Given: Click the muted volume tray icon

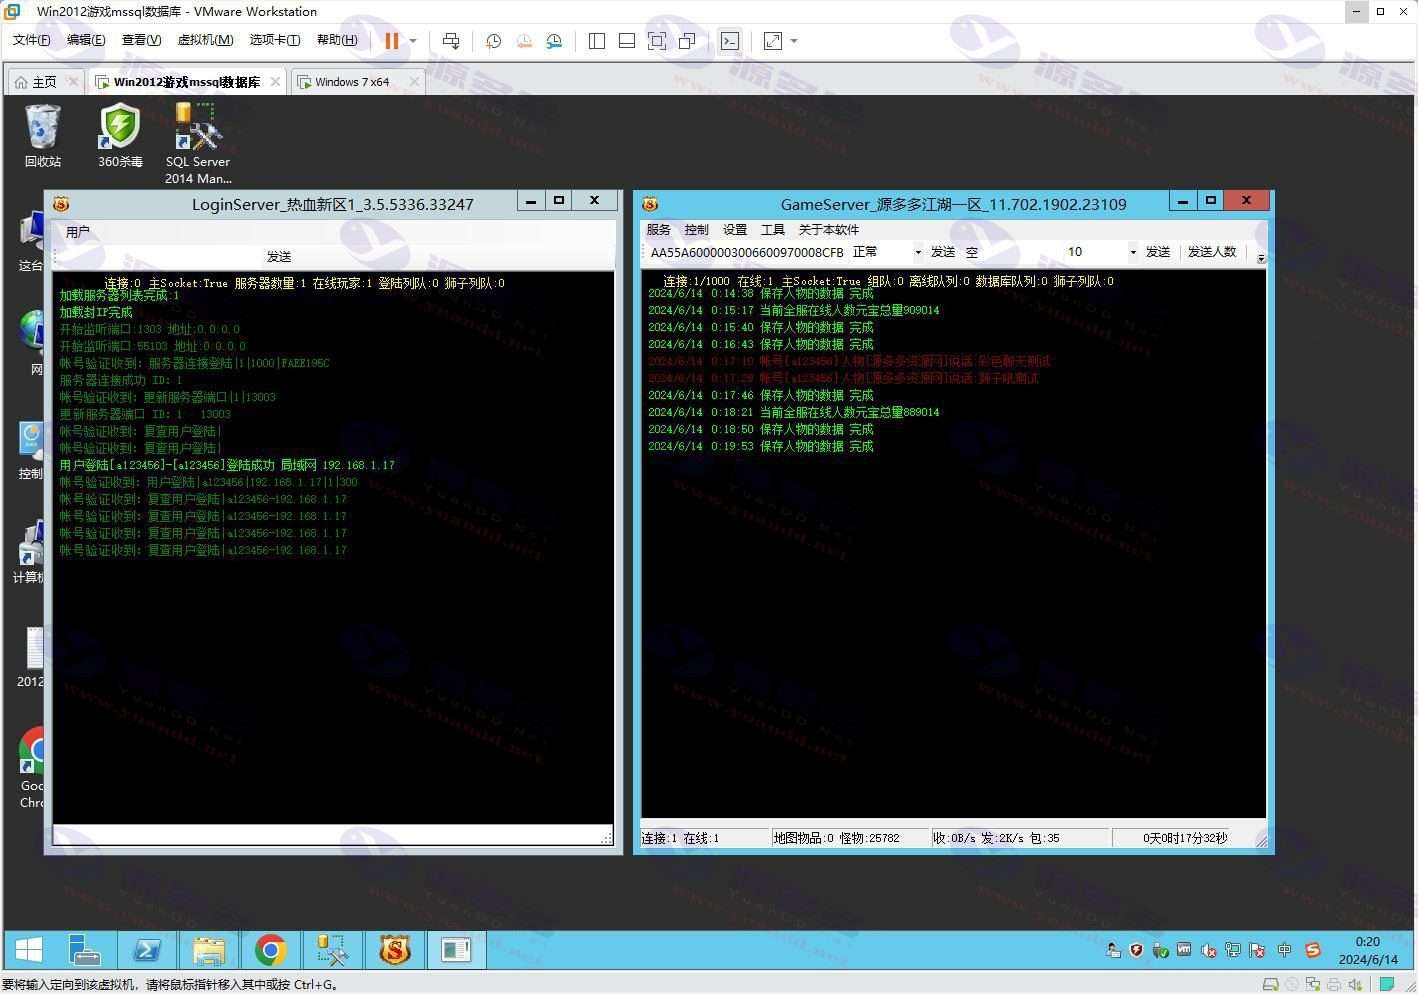Looking at the screenshot, I should point(1209,950).
